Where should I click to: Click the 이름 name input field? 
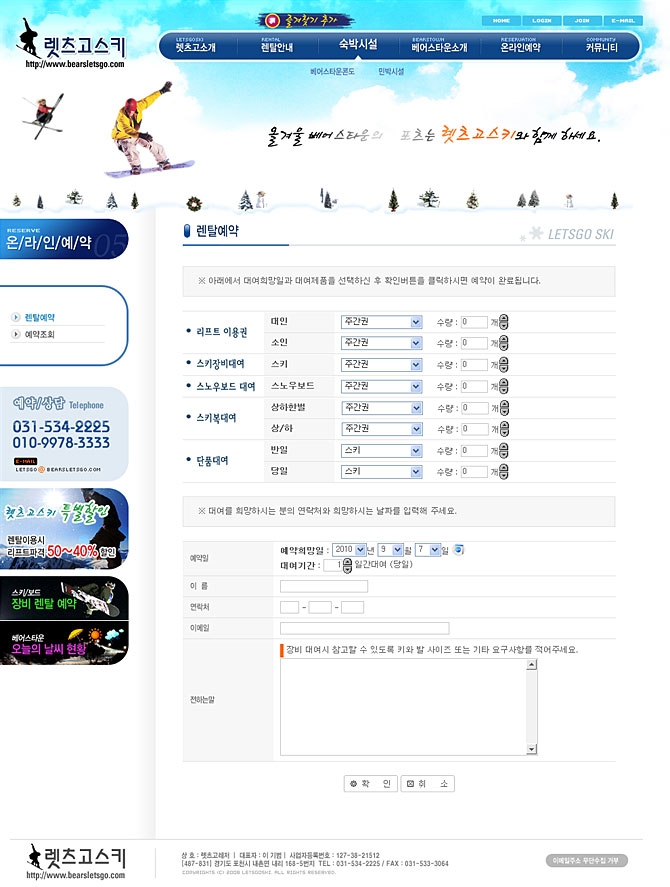[x=324, y=586]
